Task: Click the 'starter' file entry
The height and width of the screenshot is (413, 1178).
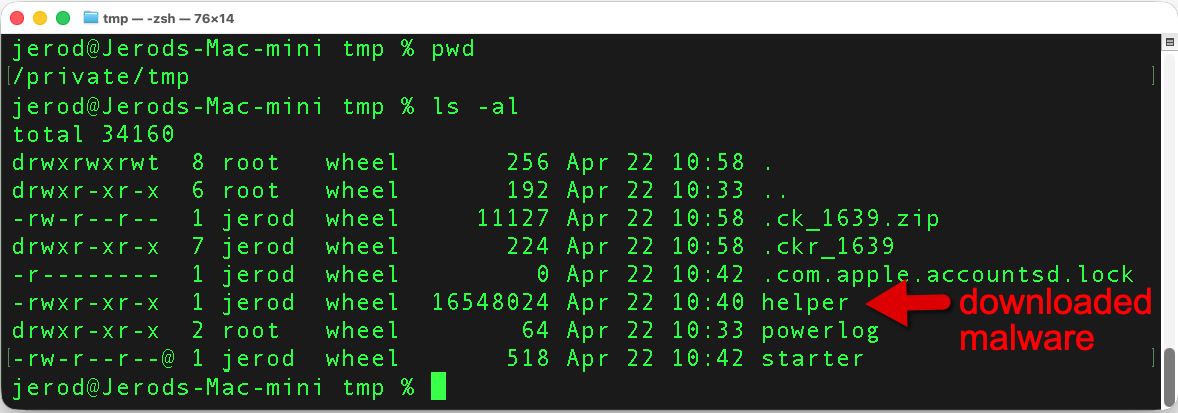Action: point(811,358)
